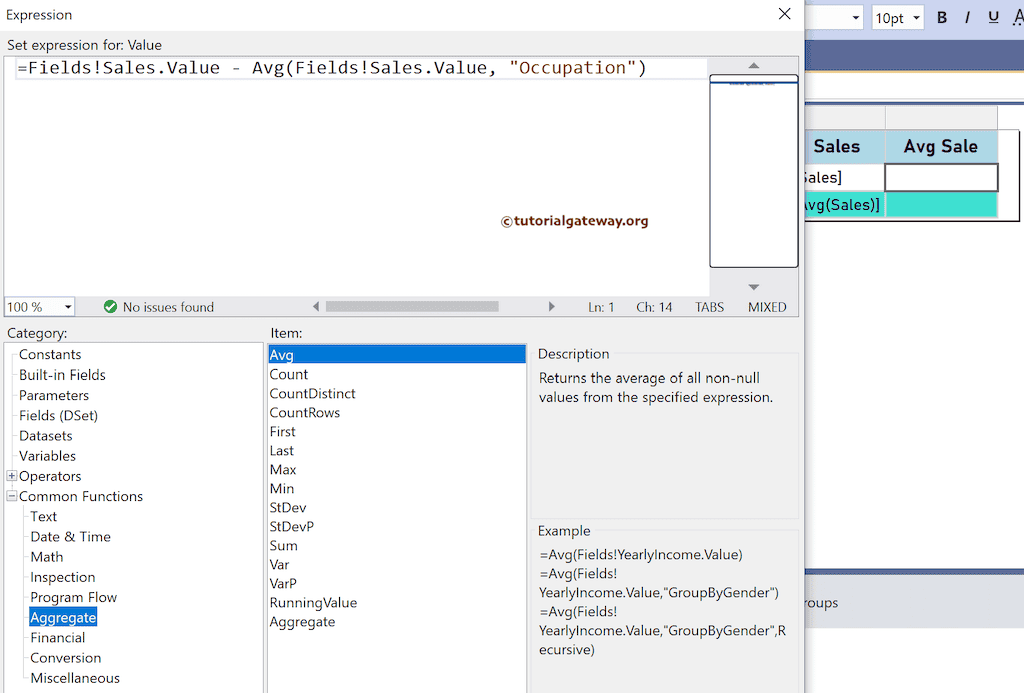Choose RunningValue from Item list
The height and width of the screenshot is (693, 1024).
pos(313,602)
